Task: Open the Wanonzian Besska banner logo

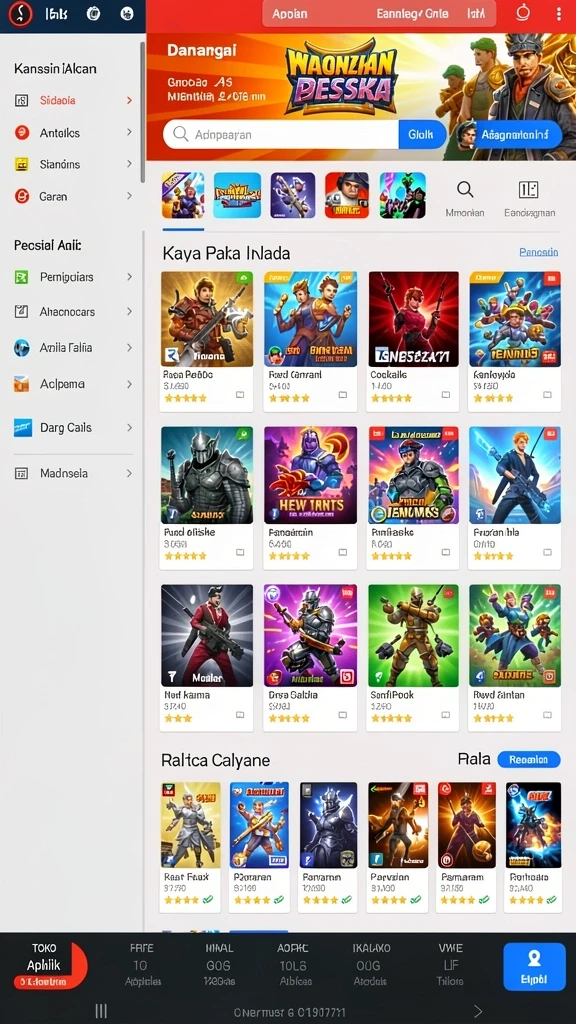Action: pyautogui.click(x=341, y=80)
